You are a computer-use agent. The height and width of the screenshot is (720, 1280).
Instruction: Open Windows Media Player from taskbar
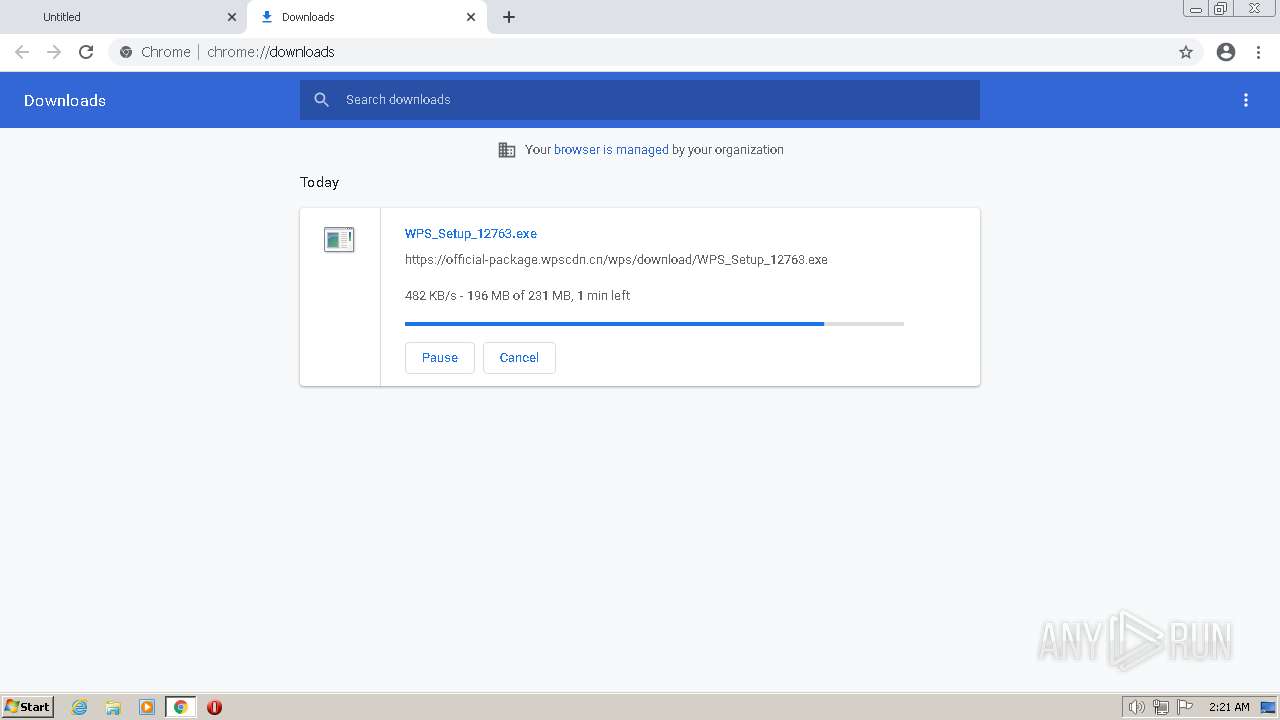pos(147,707)
